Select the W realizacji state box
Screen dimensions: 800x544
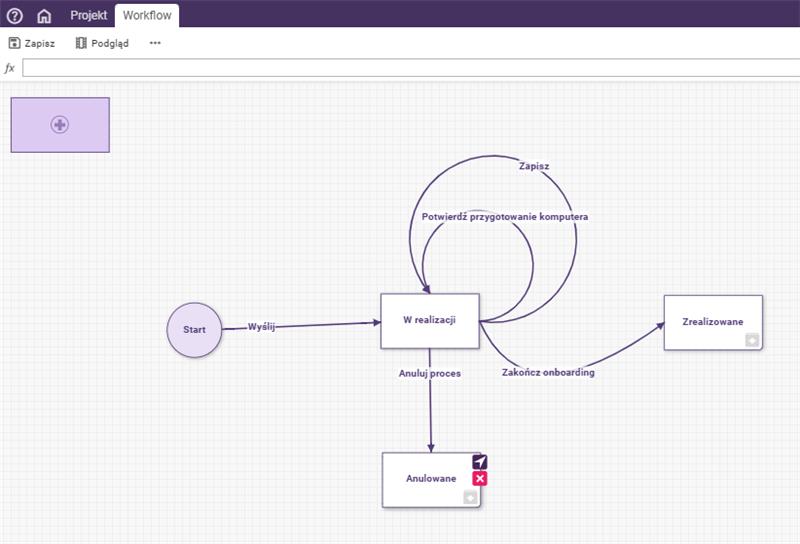click(430, 320)
